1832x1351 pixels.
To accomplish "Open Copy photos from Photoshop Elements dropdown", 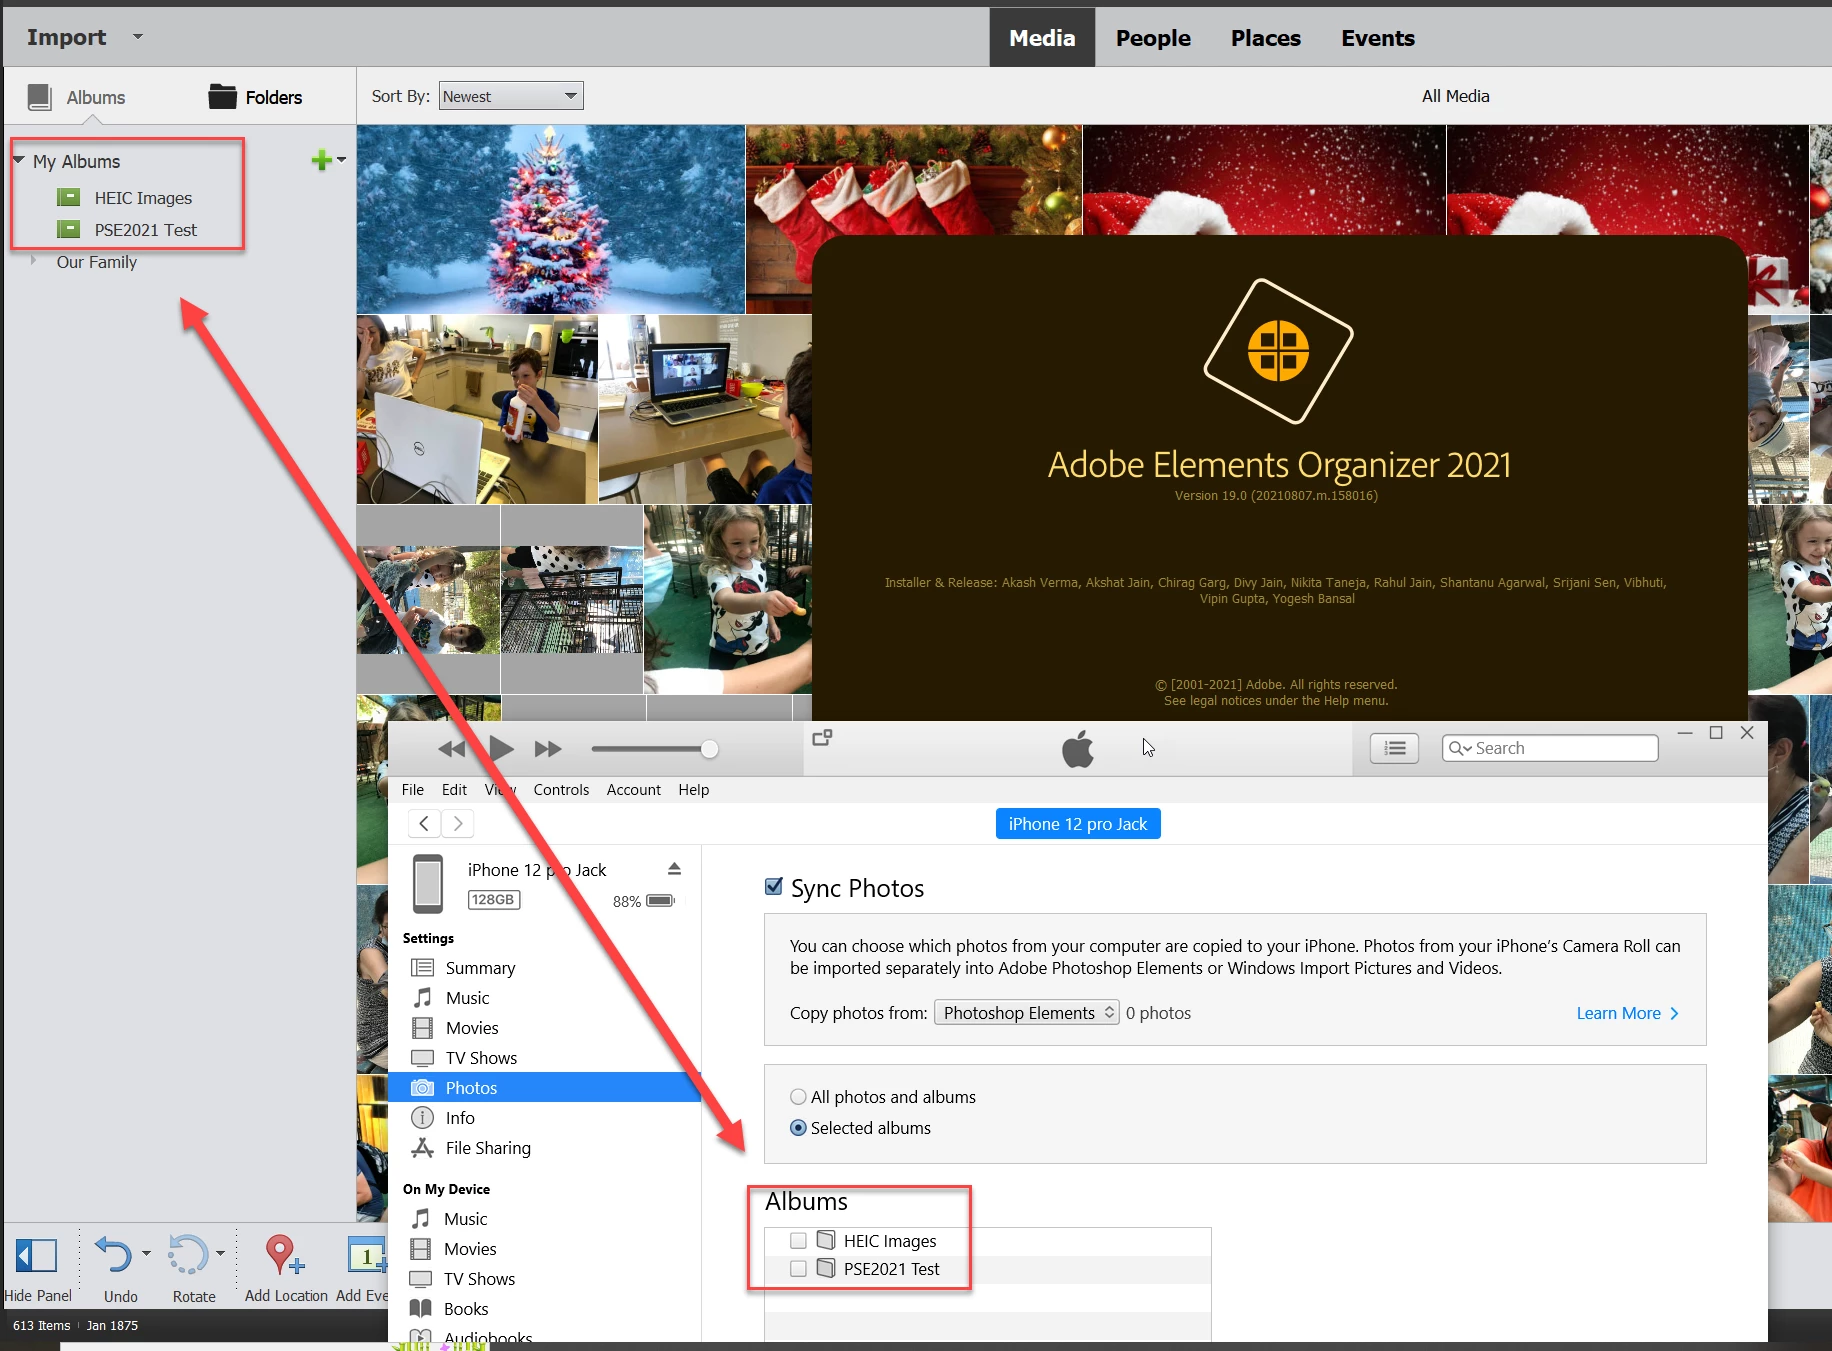I will click(1027, 1013).
